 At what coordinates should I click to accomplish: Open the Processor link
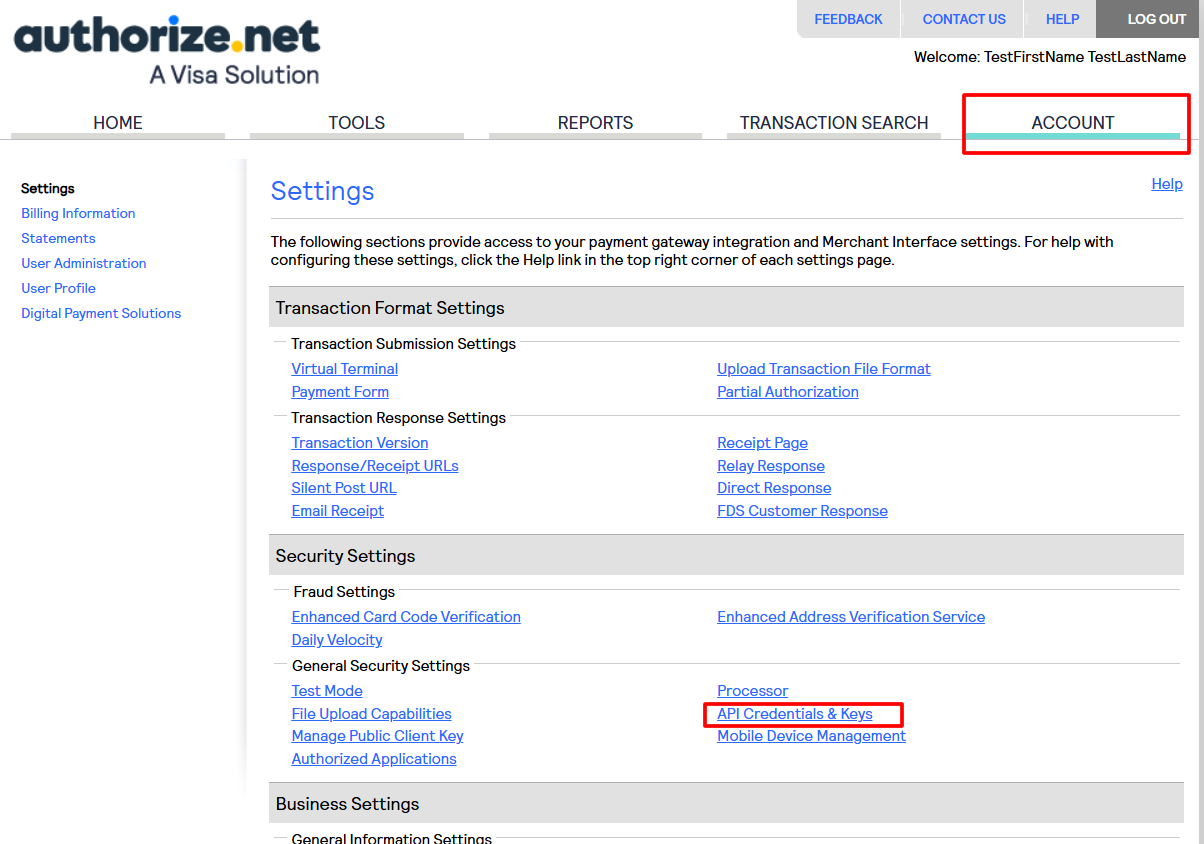click(753, 691)
